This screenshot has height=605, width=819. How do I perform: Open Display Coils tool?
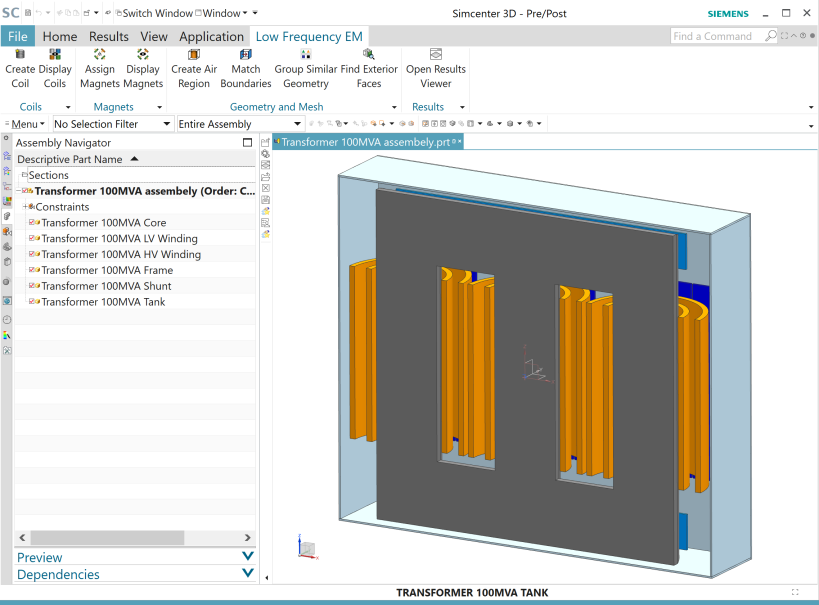pyautogui.click(x=55, y=69)
